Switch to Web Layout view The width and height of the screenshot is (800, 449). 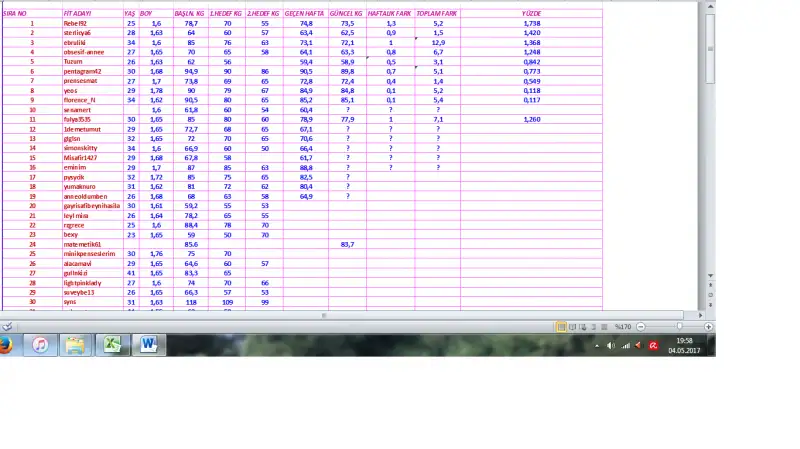pos(584,327)
